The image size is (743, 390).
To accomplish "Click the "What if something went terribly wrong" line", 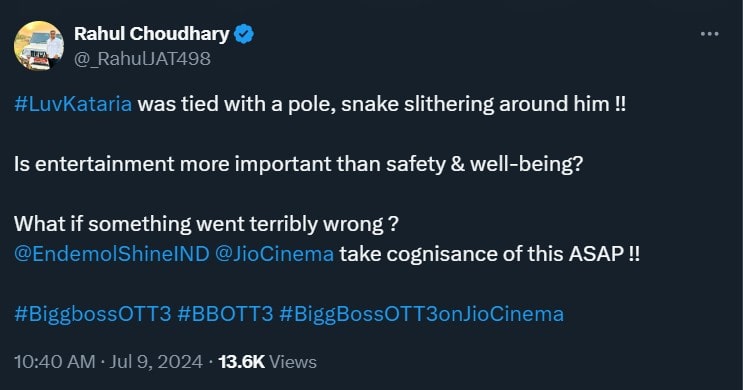I will [206, 224].
